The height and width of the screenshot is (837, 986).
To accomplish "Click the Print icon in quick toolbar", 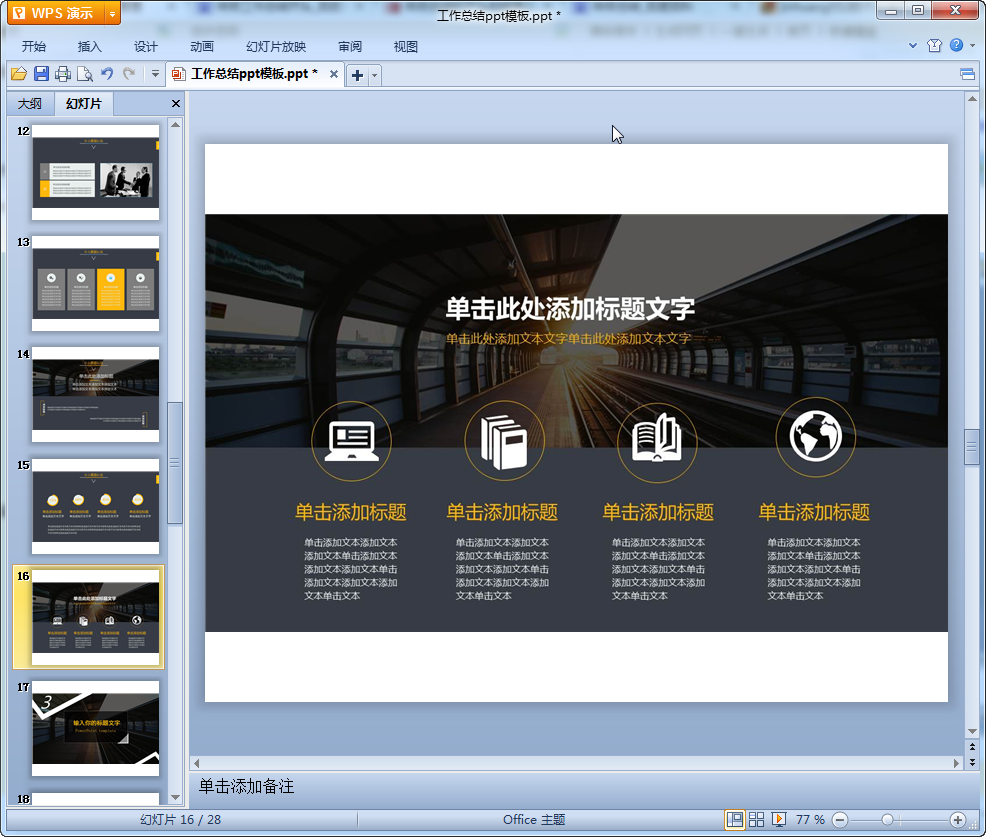I will tap(63, 74).
